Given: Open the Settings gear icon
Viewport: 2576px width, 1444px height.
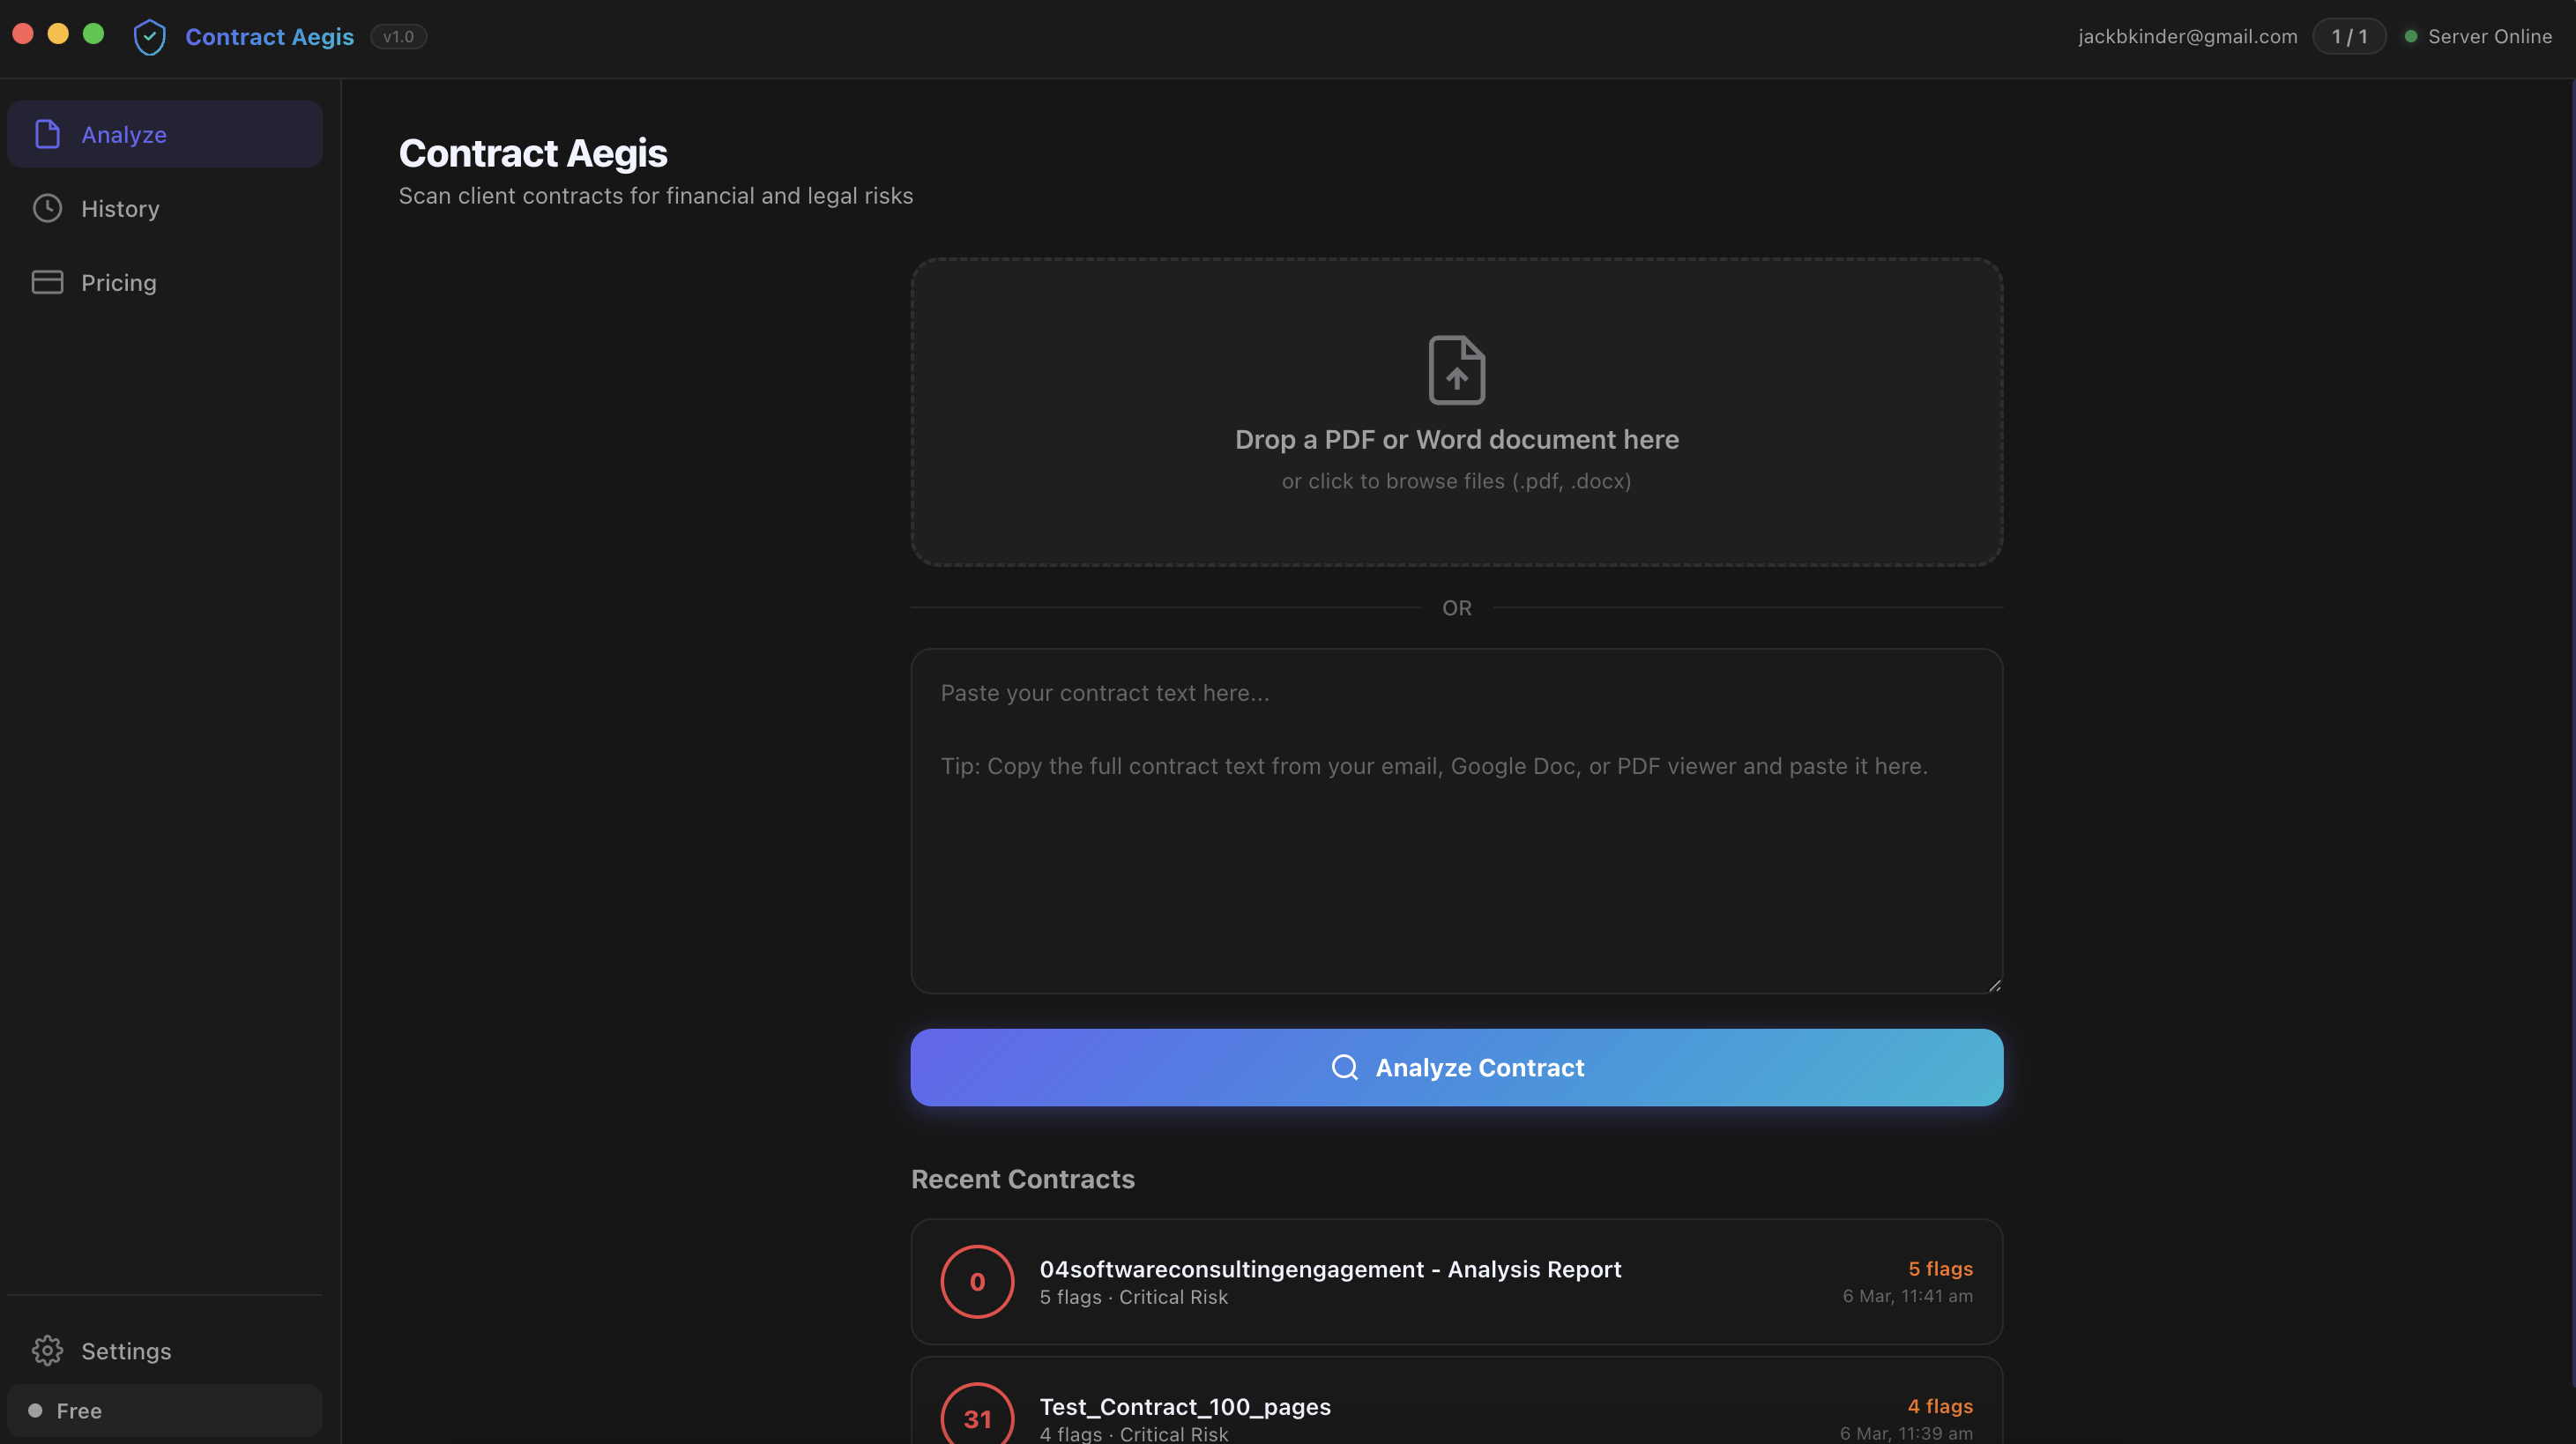Looking at the screenshot, I should pyautogui.click(x=46, y=1351).
